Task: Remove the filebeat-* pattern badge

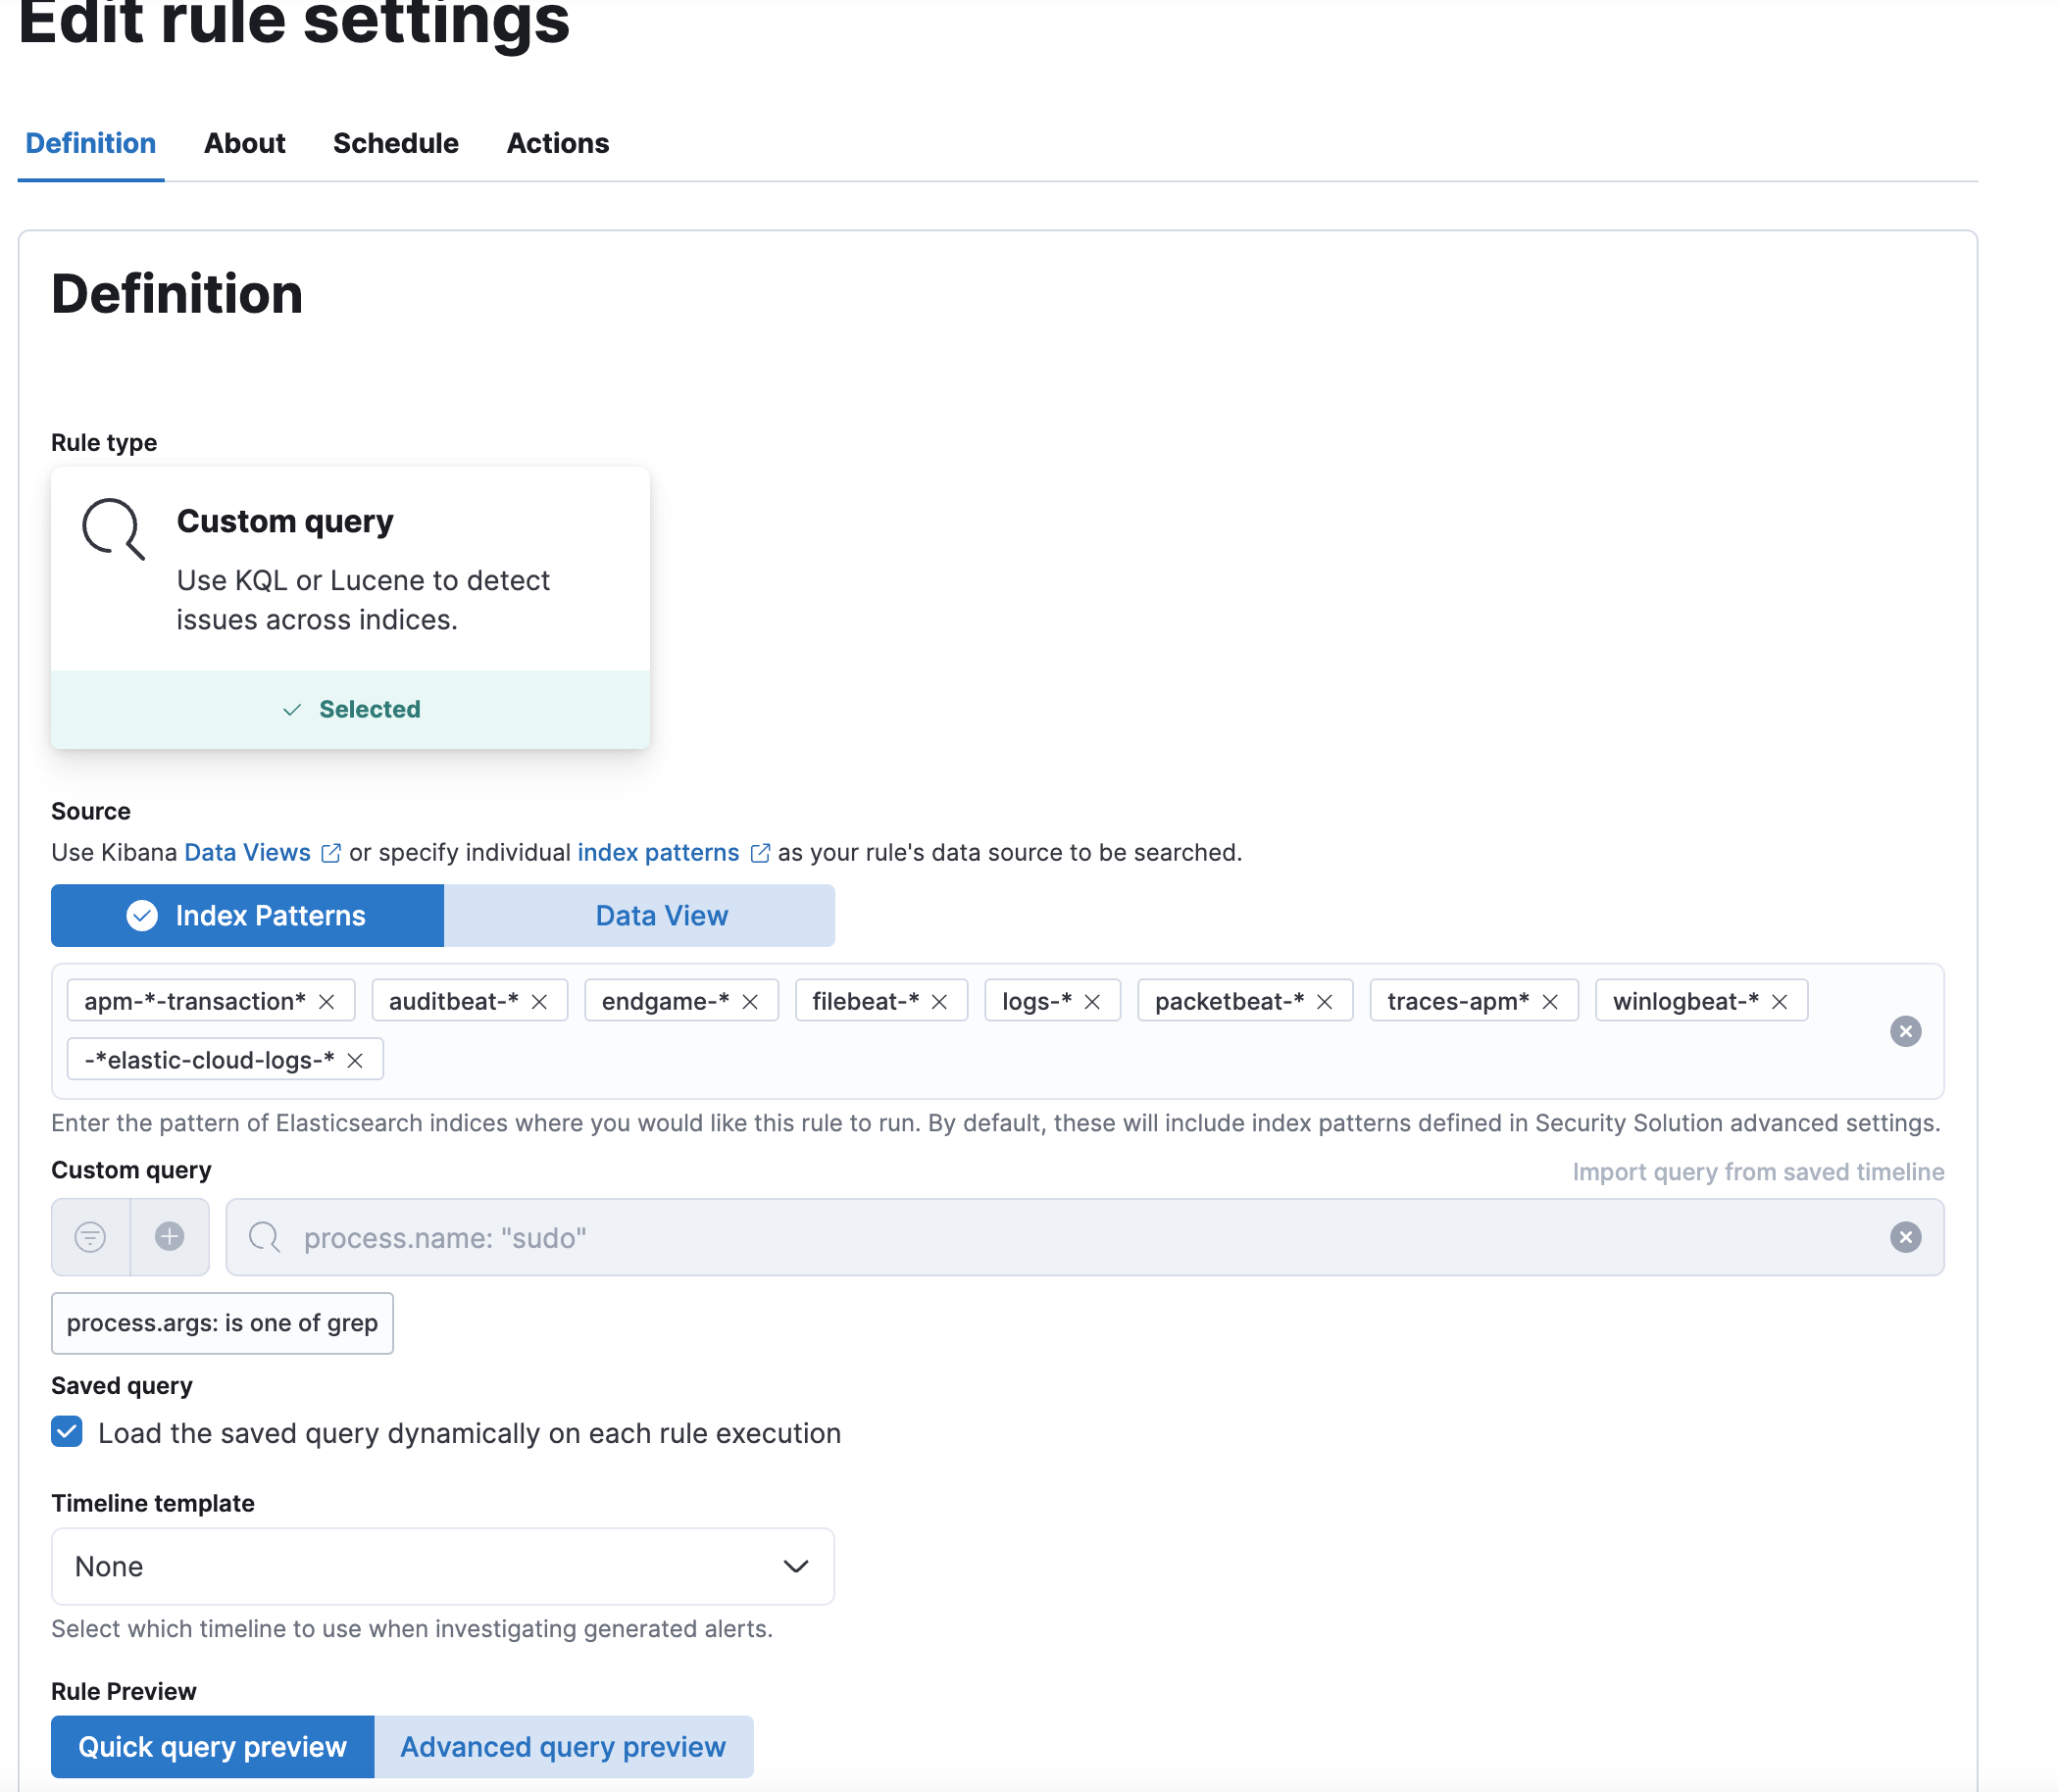Action: pos(939,1001)
